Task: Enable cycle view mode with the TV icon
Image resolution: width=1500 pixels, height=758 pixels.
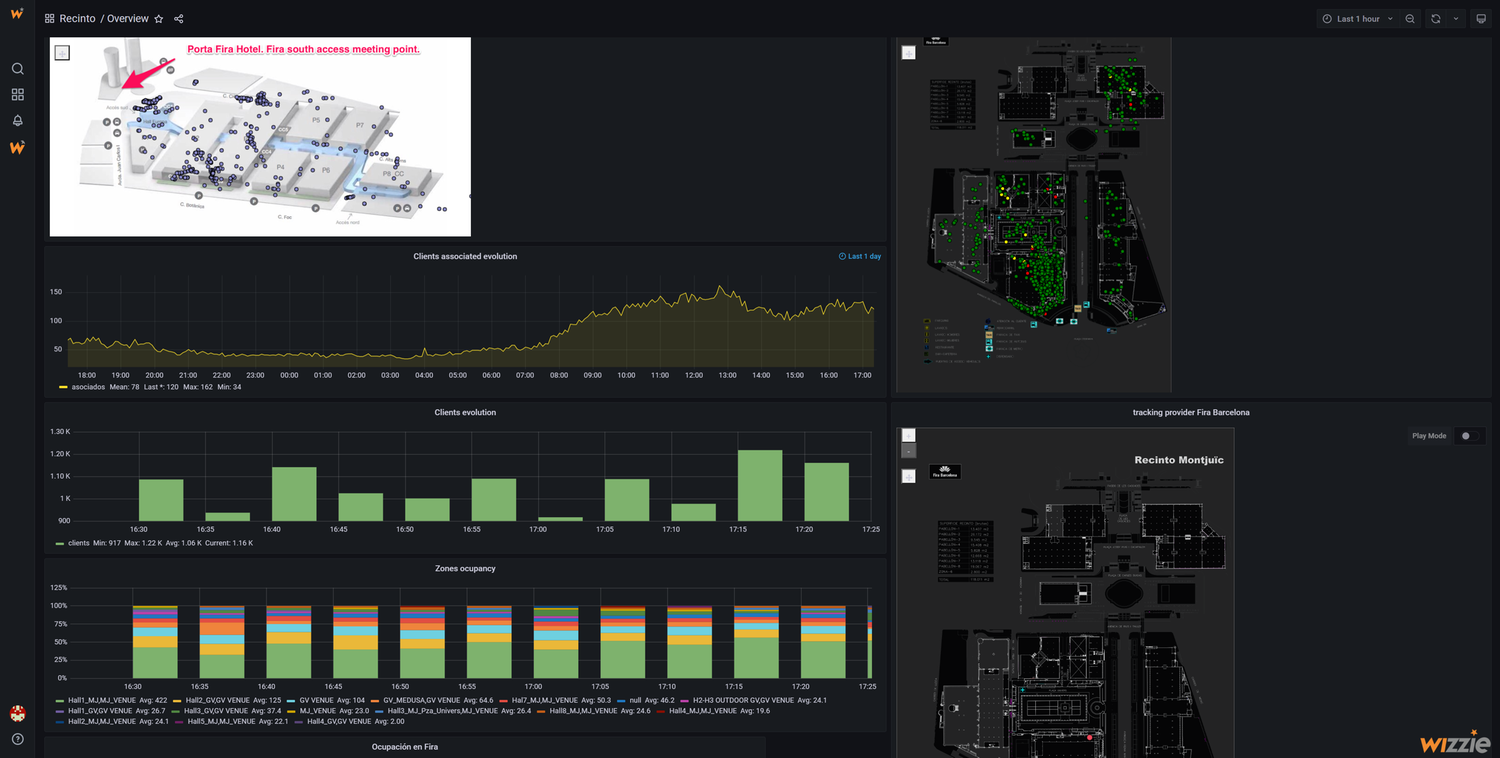Action: 1481,18
